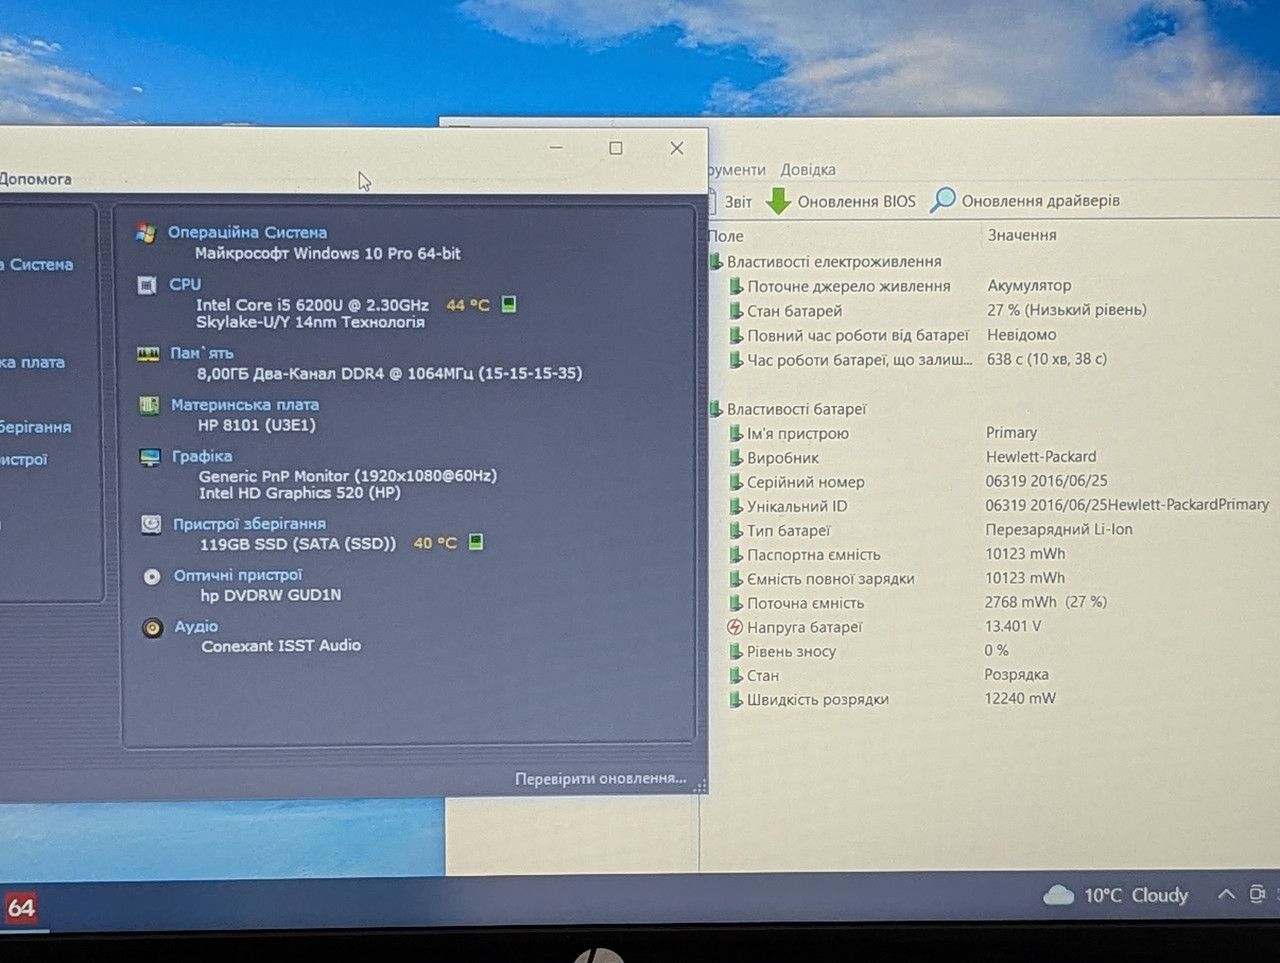Click the Графіка monitor icon in Speccy

pos(150,457)
